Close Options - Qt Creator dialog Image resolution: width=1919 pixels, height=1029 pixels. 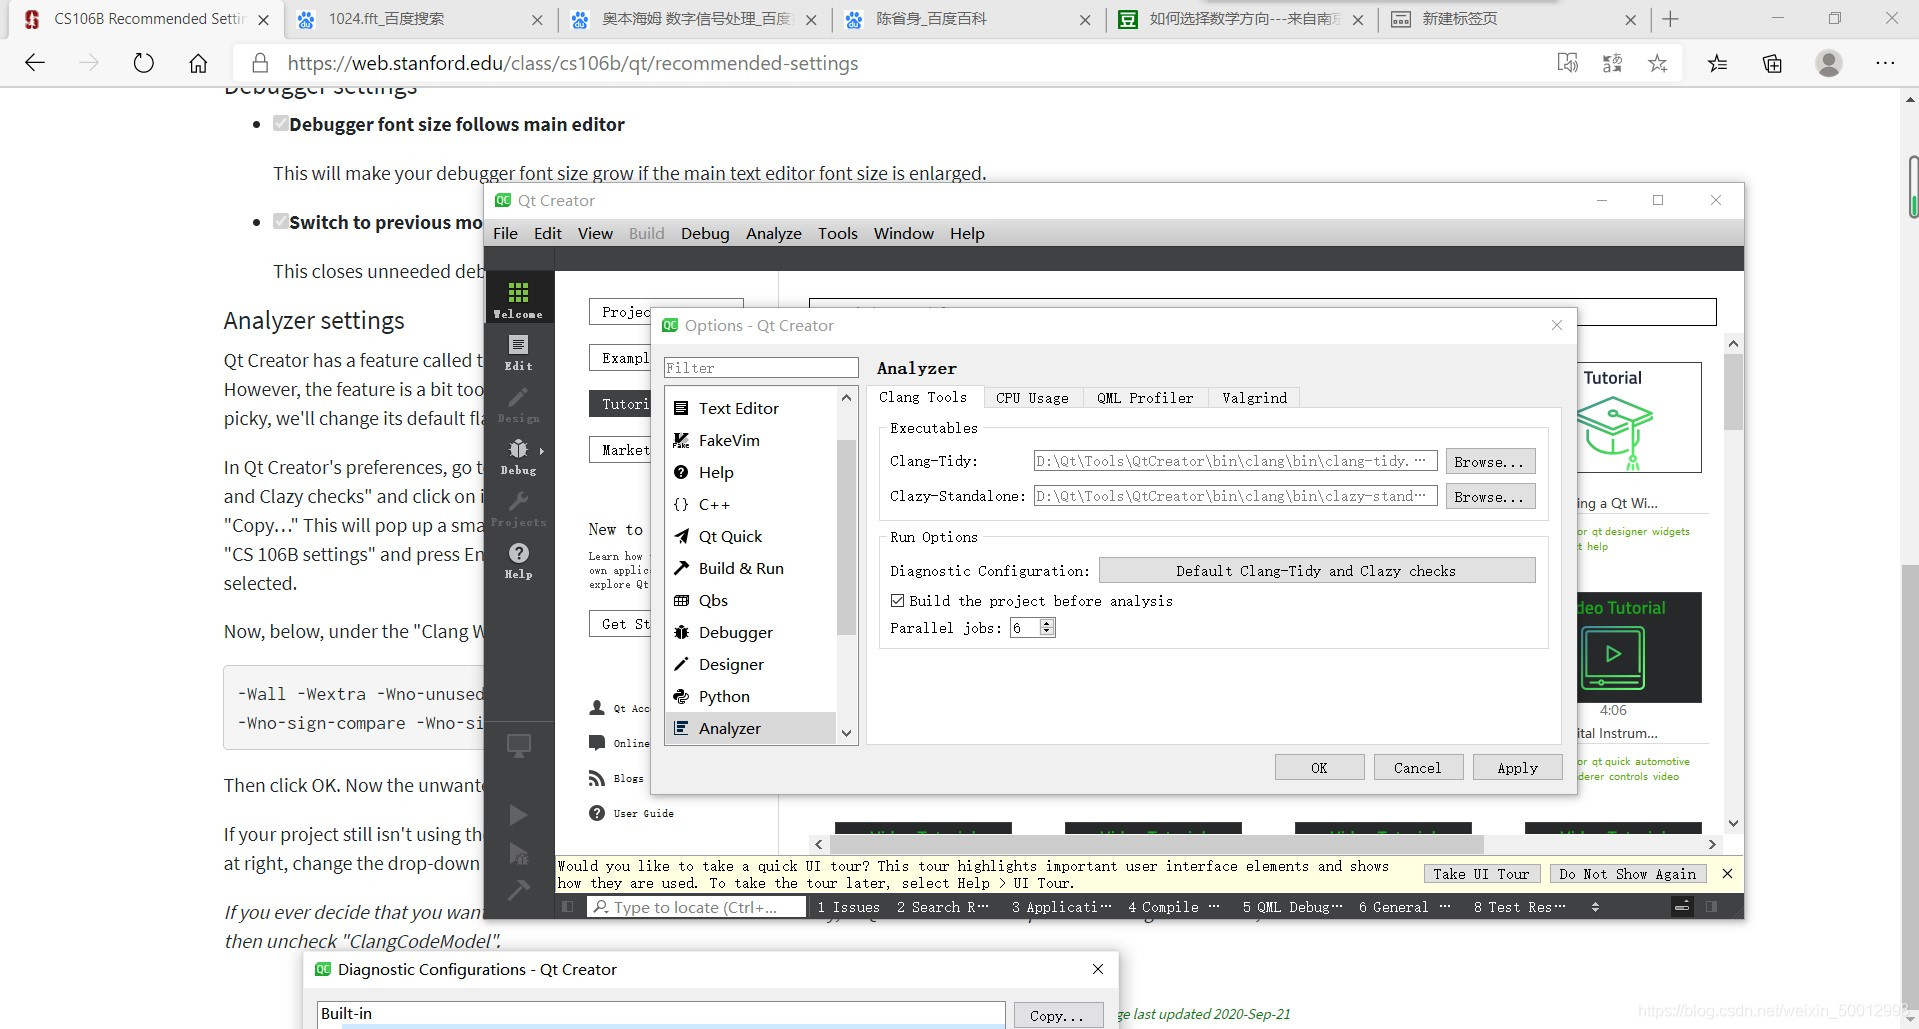point(1556,325)
